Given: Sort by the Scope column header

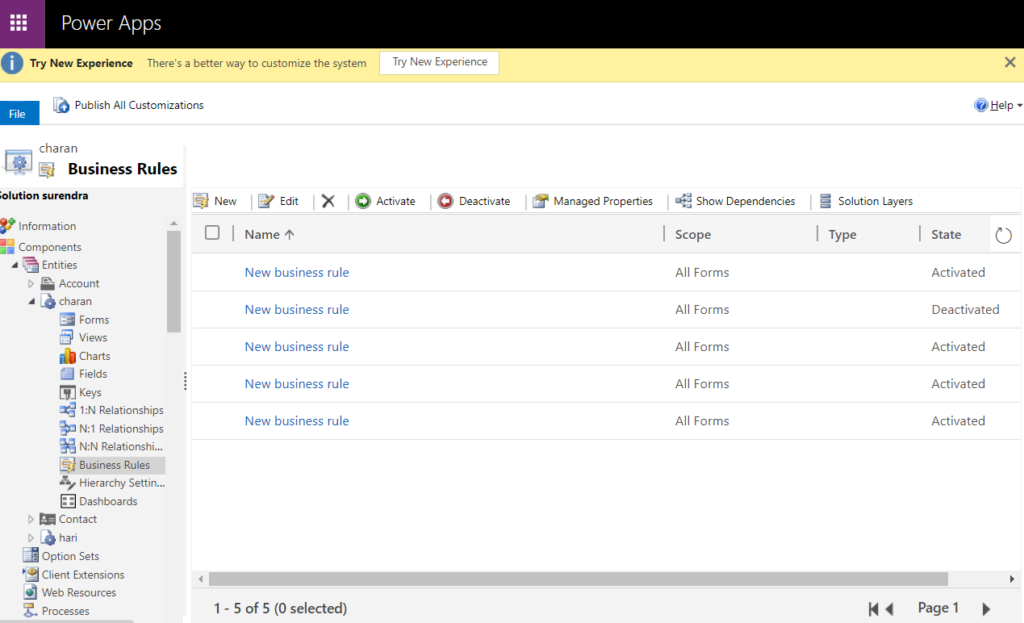Looking at the screenshot, I should point(693,234).
